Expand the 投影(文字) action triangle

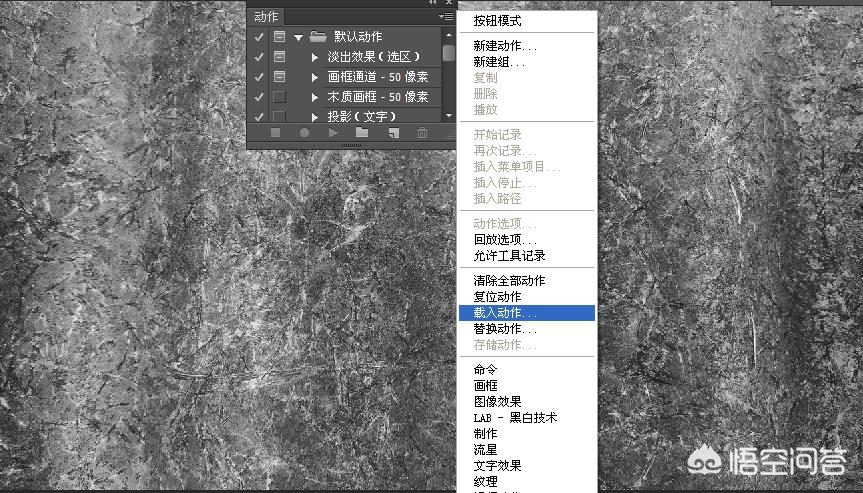(x=315, y=117)
